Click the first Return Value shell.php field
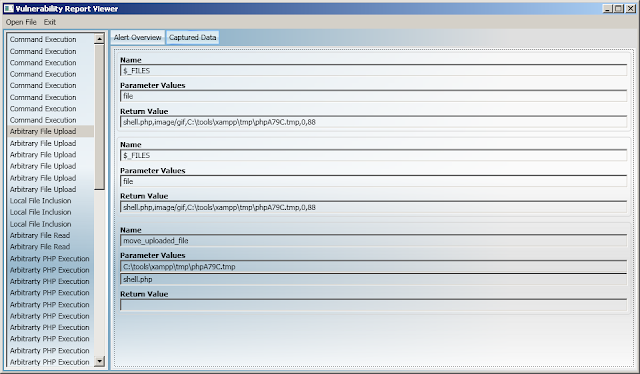Screen dimensions: 640x374 (373, 122)
